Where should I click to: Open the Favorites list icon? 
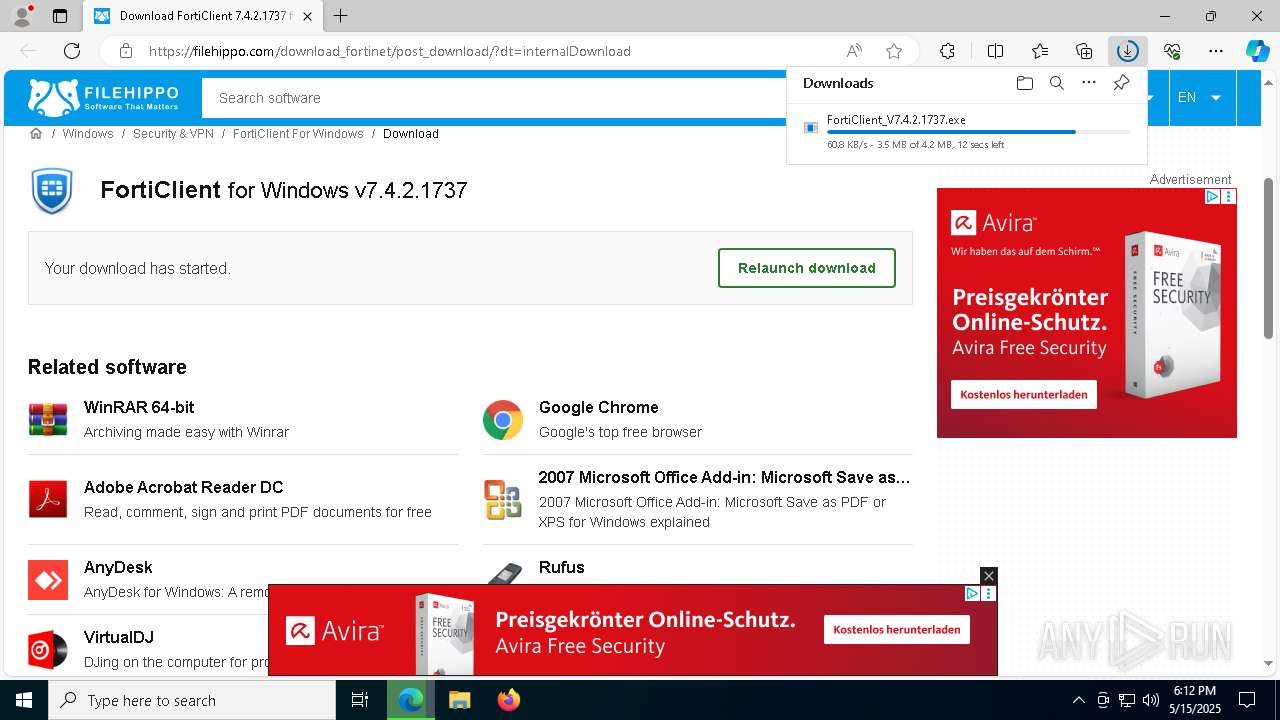pos(1040,51)
